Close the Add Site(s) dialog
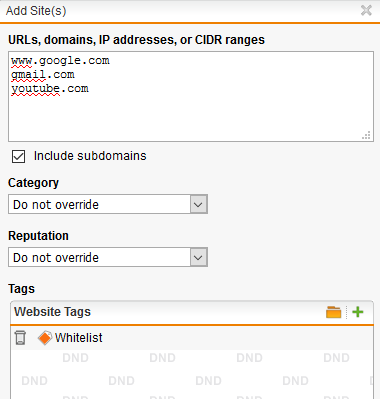 click(366, 11)
